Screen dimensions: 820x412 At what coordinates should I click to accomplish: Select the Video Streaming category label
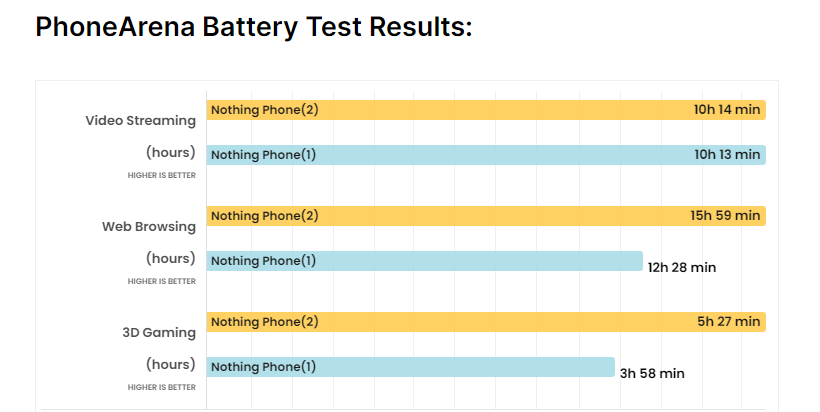pos(141,121)
